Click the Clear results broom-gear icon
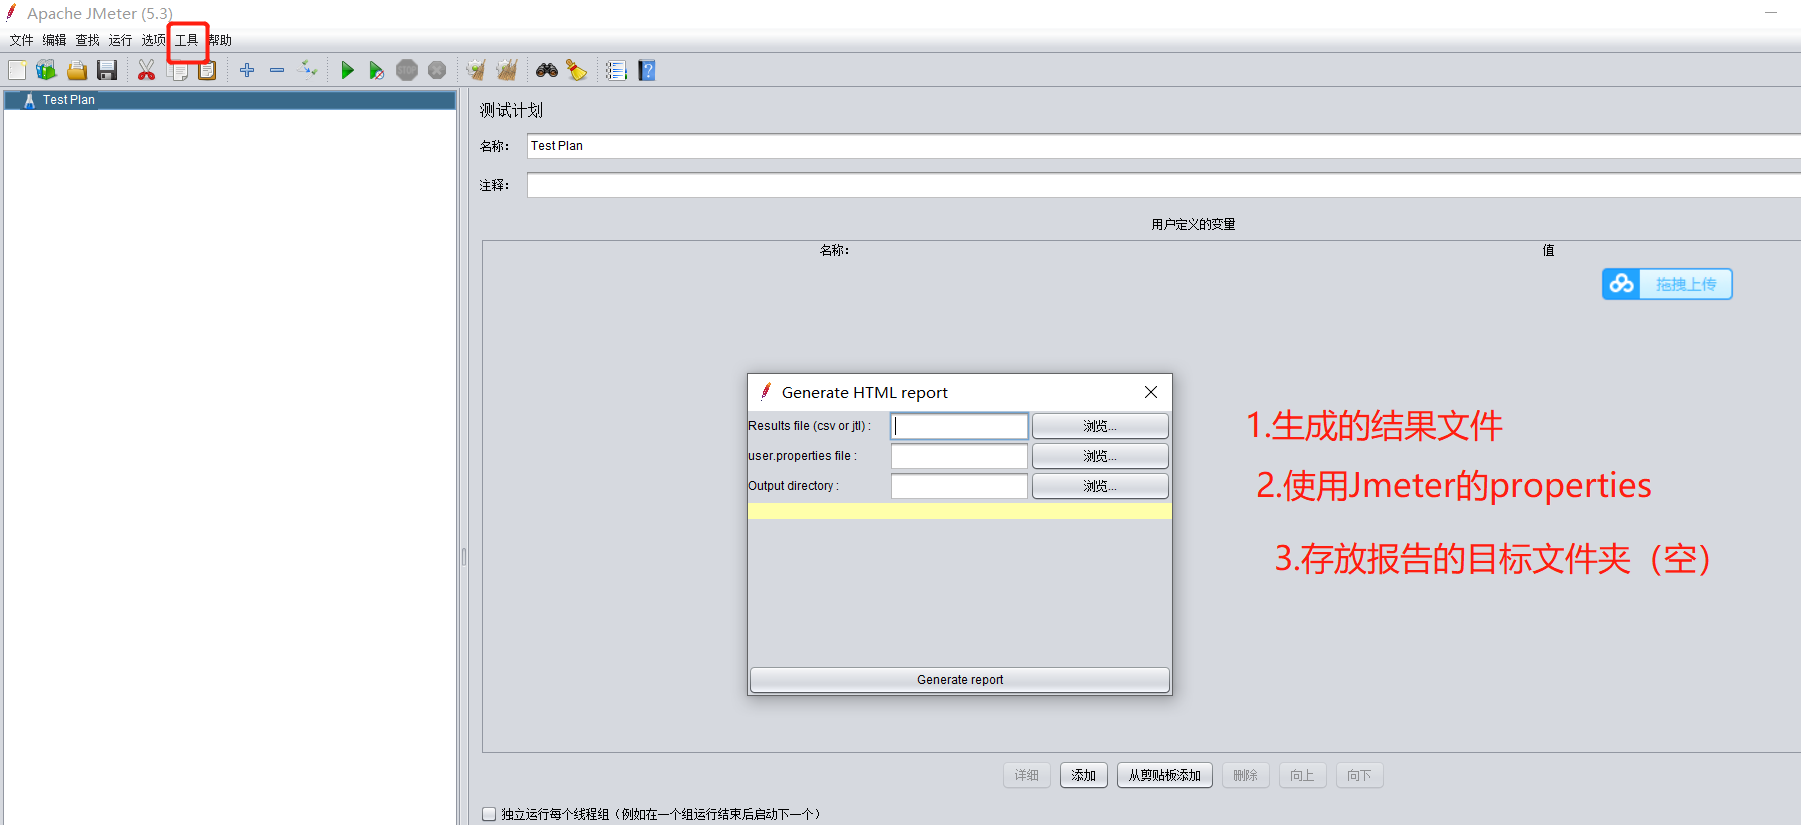The height and width of the screenshot is (825, 1801). coord(476,70)
